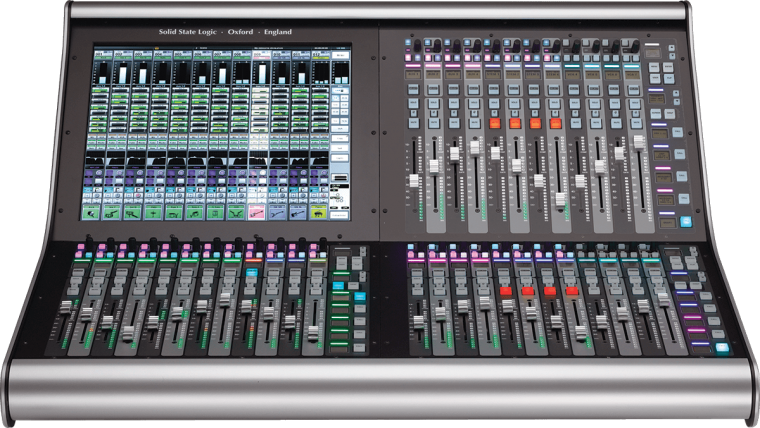Turn off cyan-lit button on lower-left ninth strip
Screen dimensions: 760x428
(x=251, y=272)
